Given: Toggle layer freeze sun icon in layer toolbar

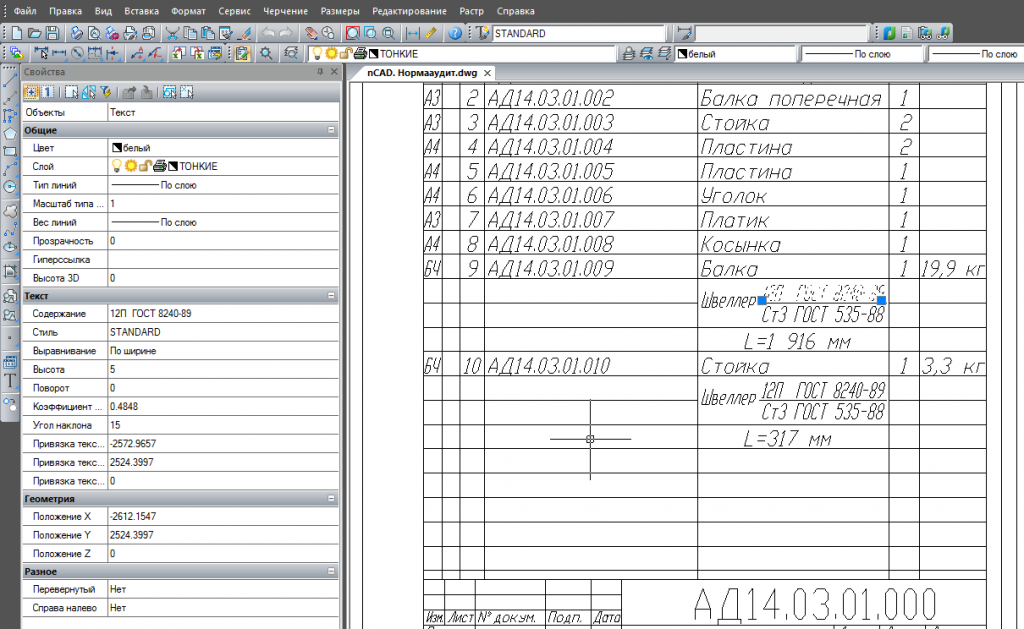Looking at the screenshot, I should [x=331, y=54].
